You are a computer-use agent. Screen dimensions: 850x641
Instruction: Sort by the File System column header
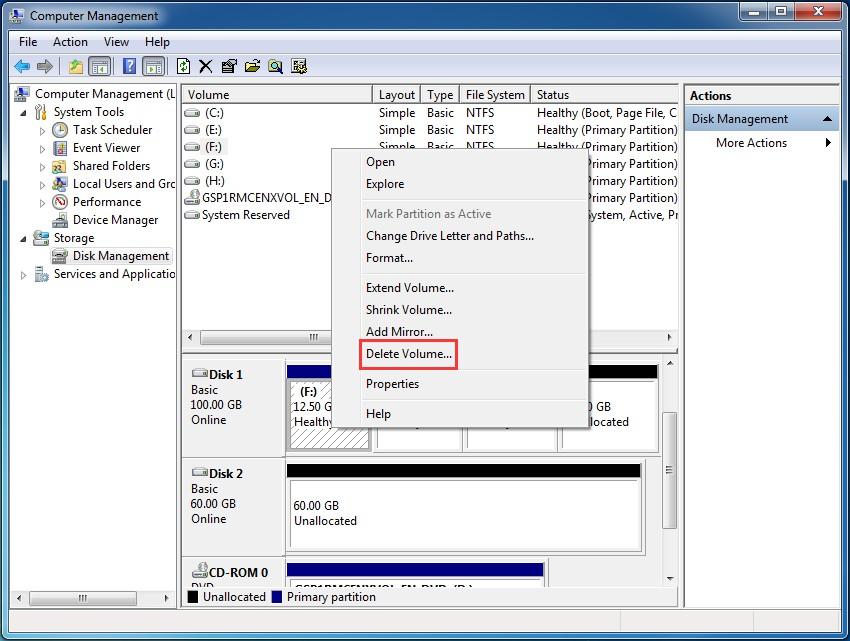tap(495, 94)
